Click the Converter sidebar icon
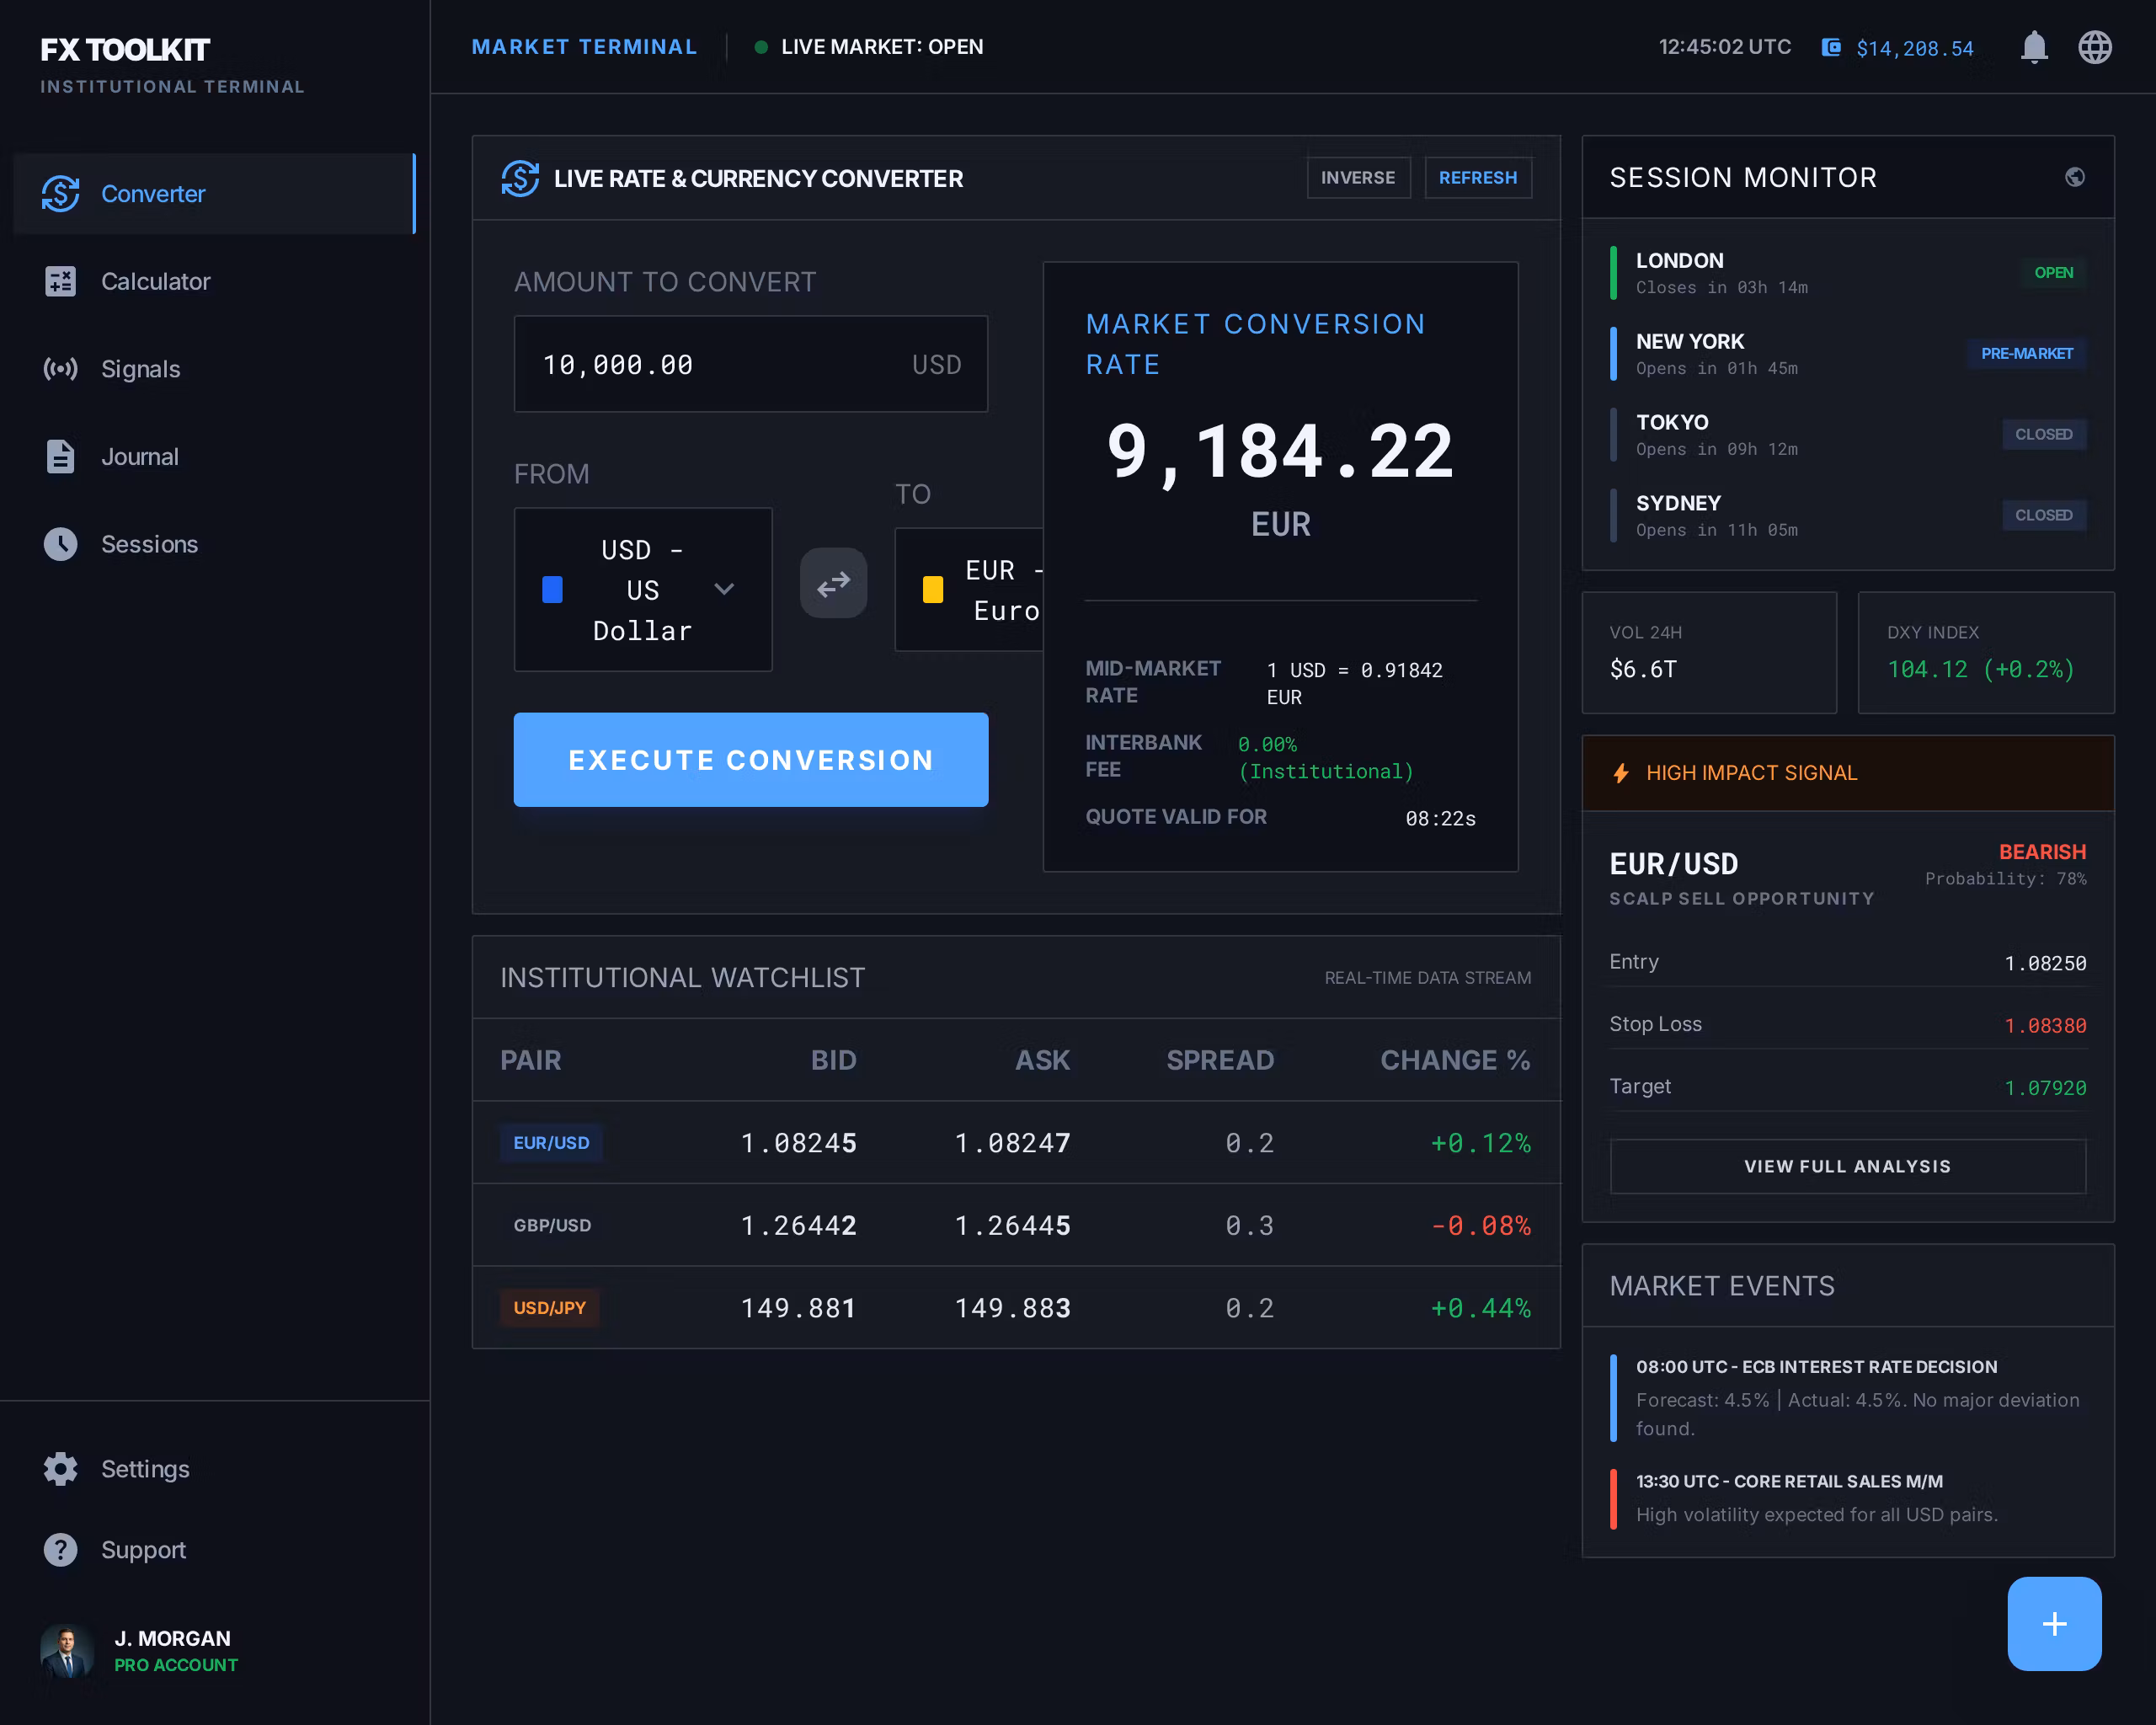Screen dimensions: 2156x1725 tap(60, 193)
